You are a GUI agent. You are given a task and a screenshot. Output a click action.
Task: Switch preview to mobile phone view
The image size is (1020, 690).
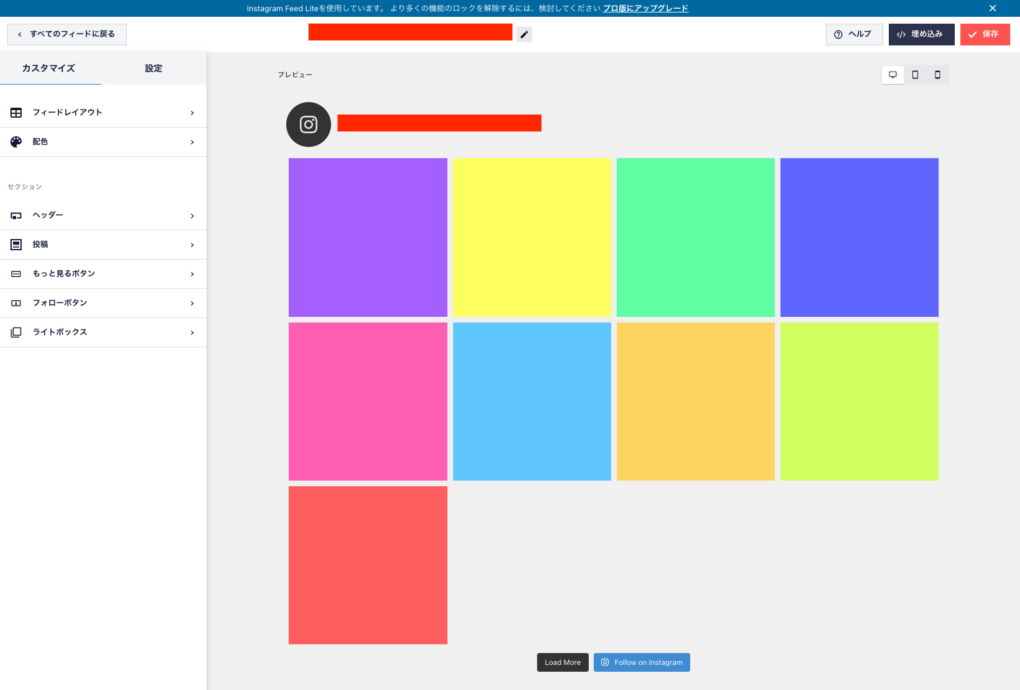pos(936,73)
